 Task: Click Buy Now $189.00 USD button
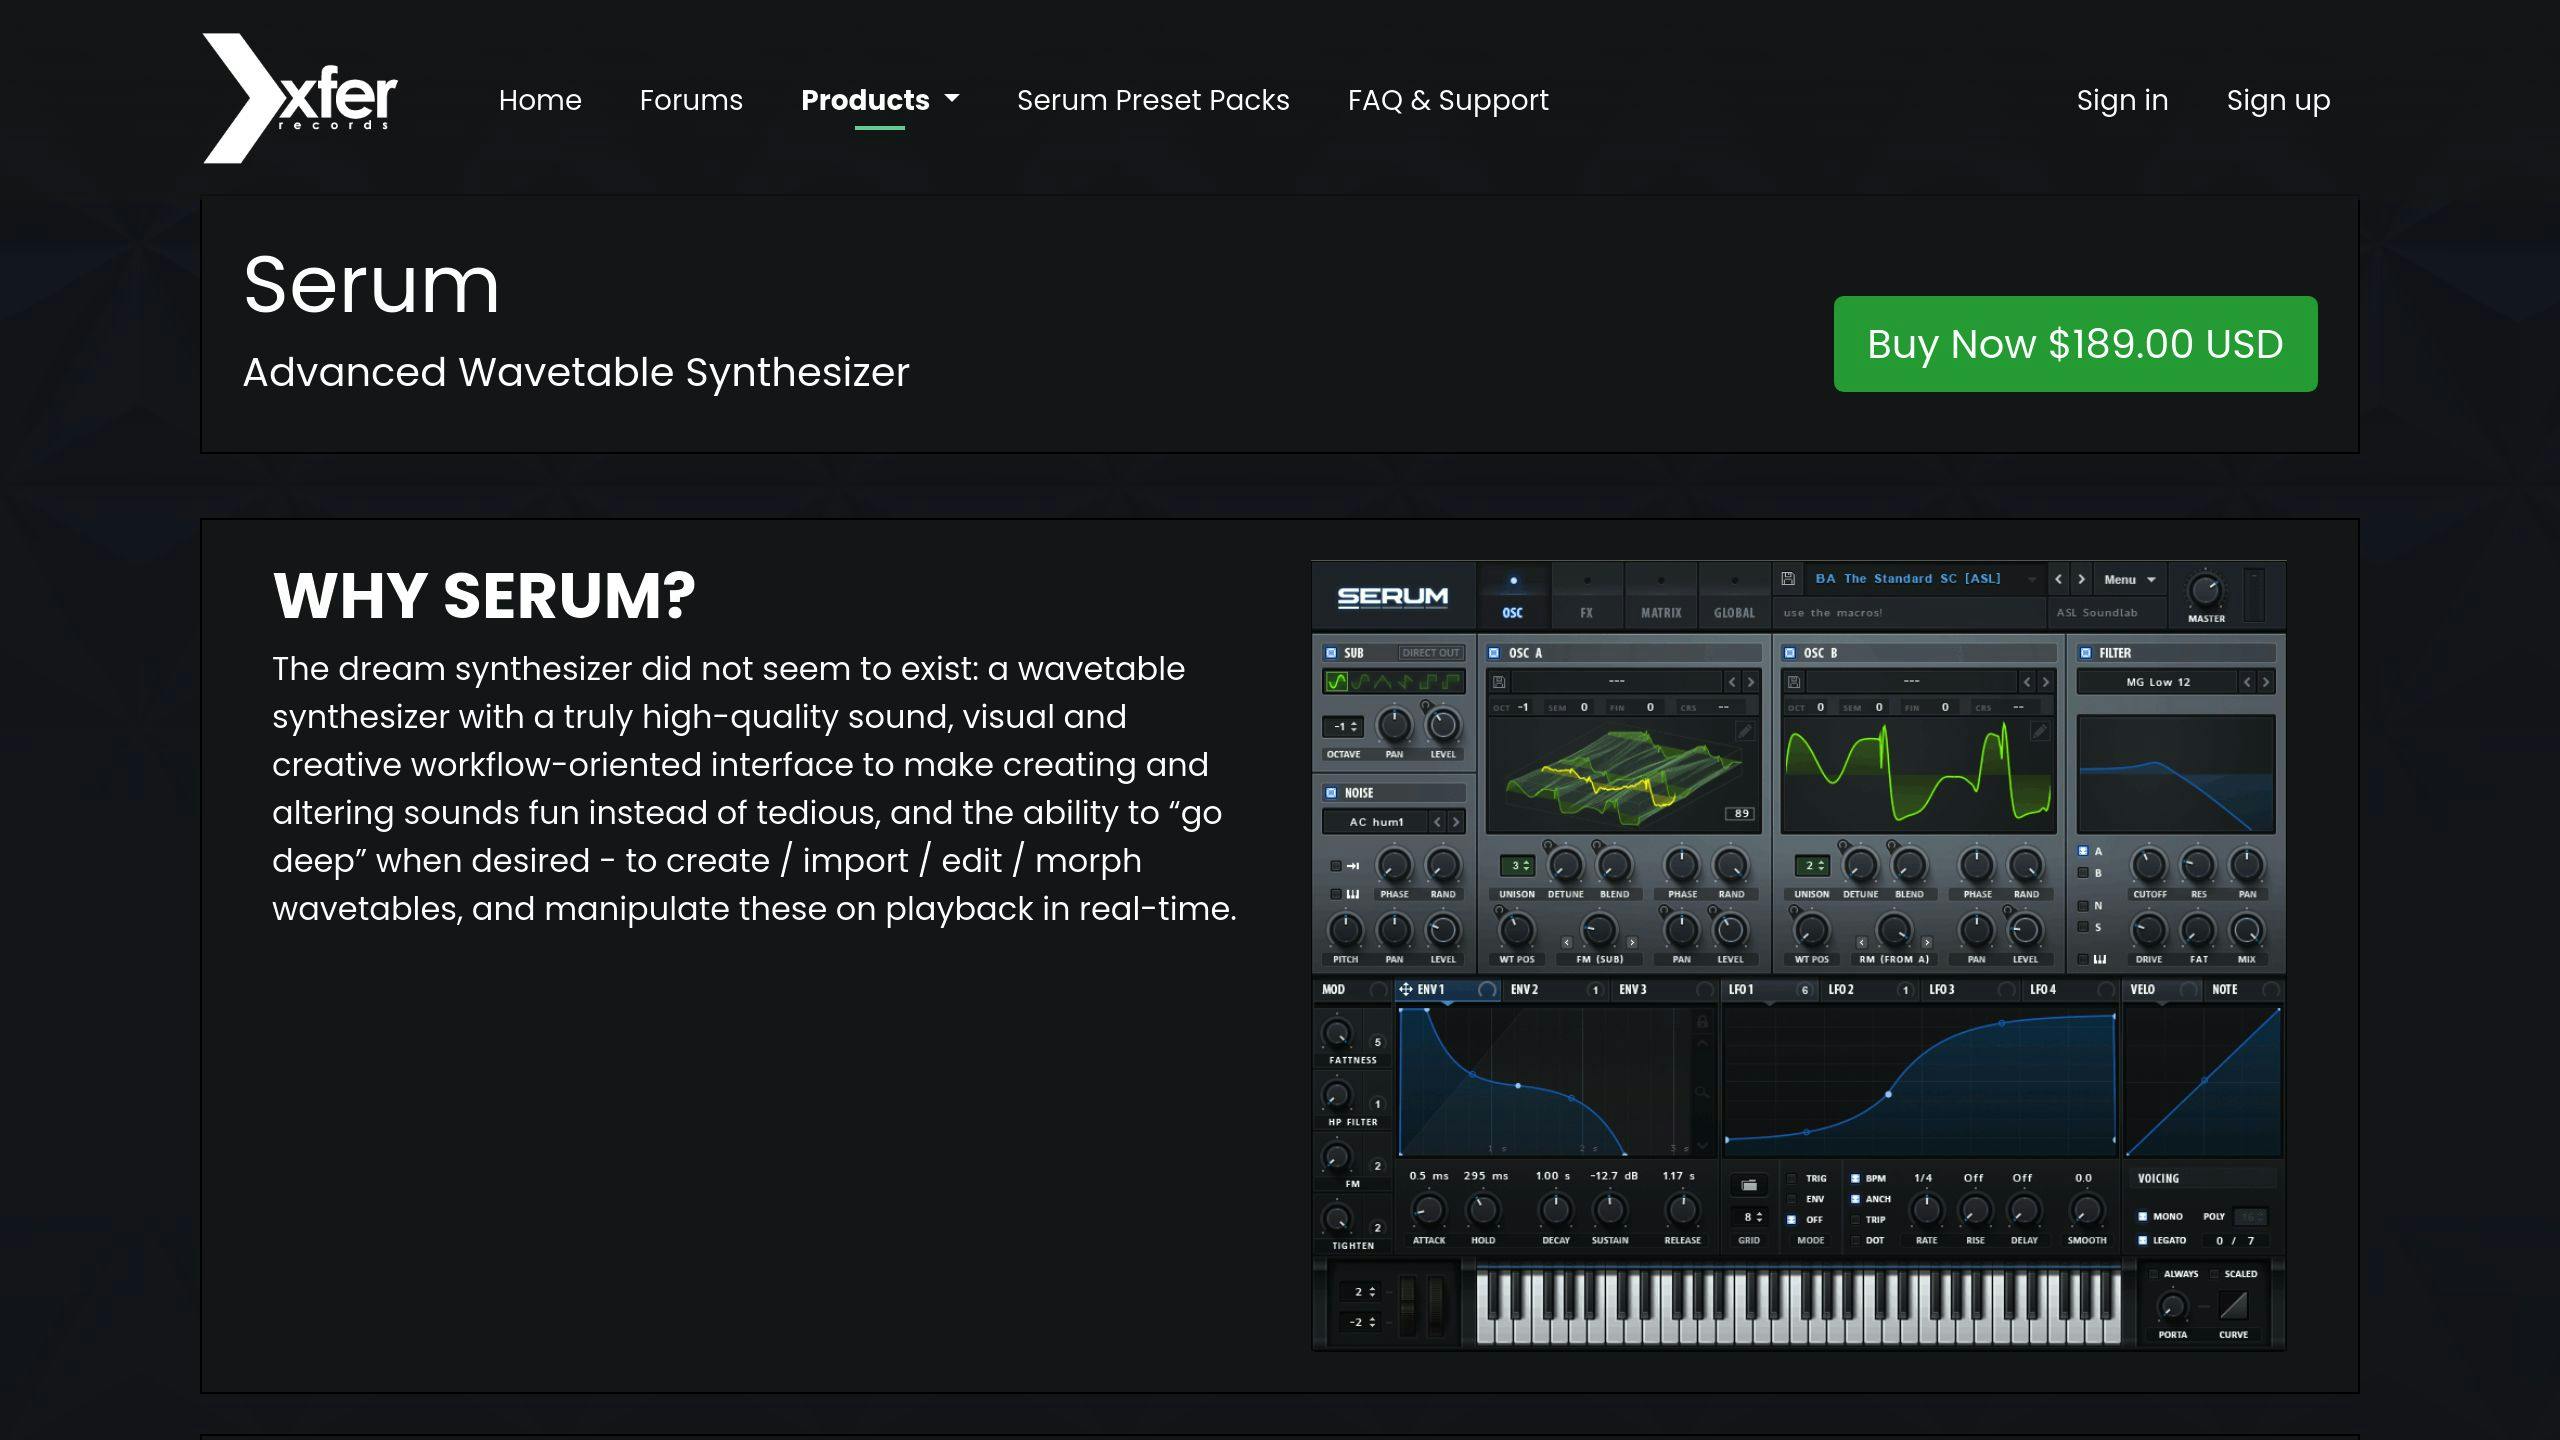pos(2075,344)
